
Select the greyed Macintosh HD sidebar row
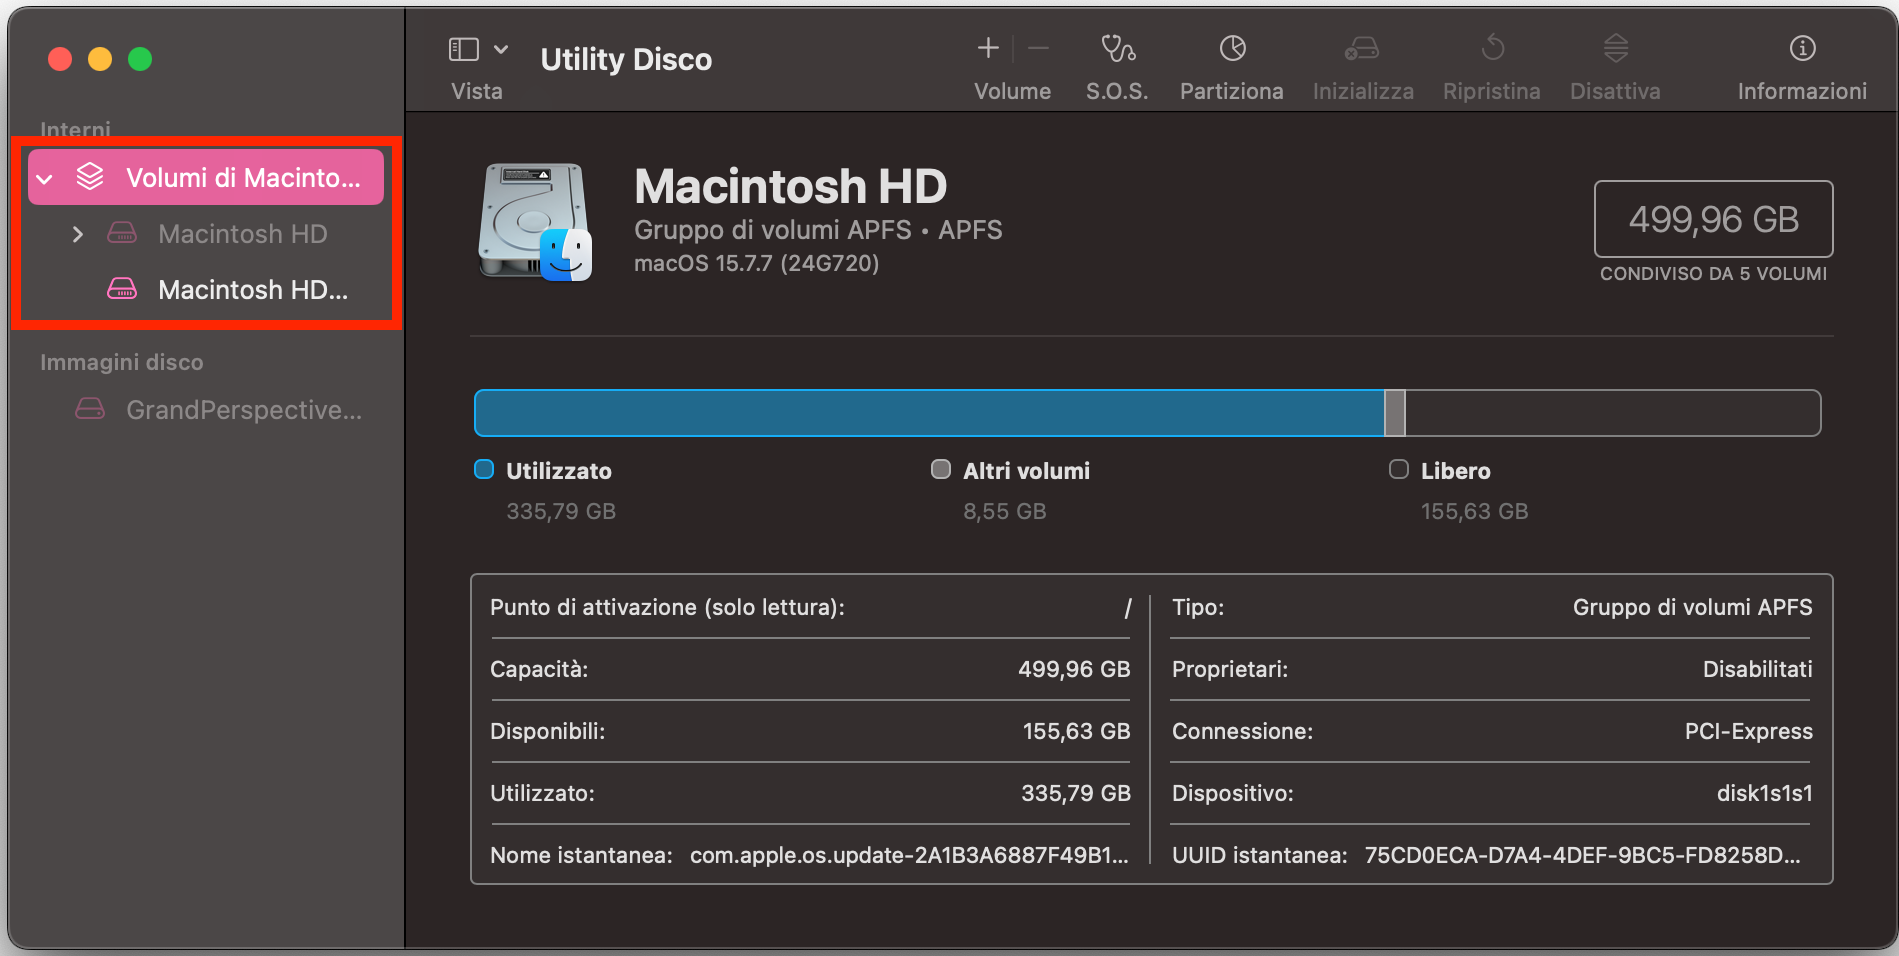[206, 234]
